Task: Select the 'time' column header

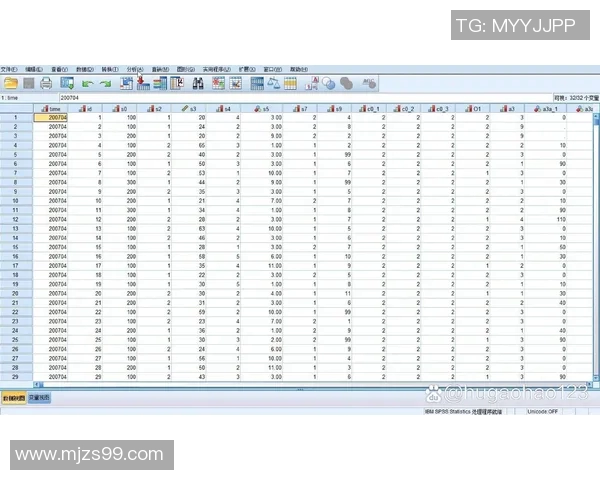Action: pyautogui.click(x=50, y=108)
